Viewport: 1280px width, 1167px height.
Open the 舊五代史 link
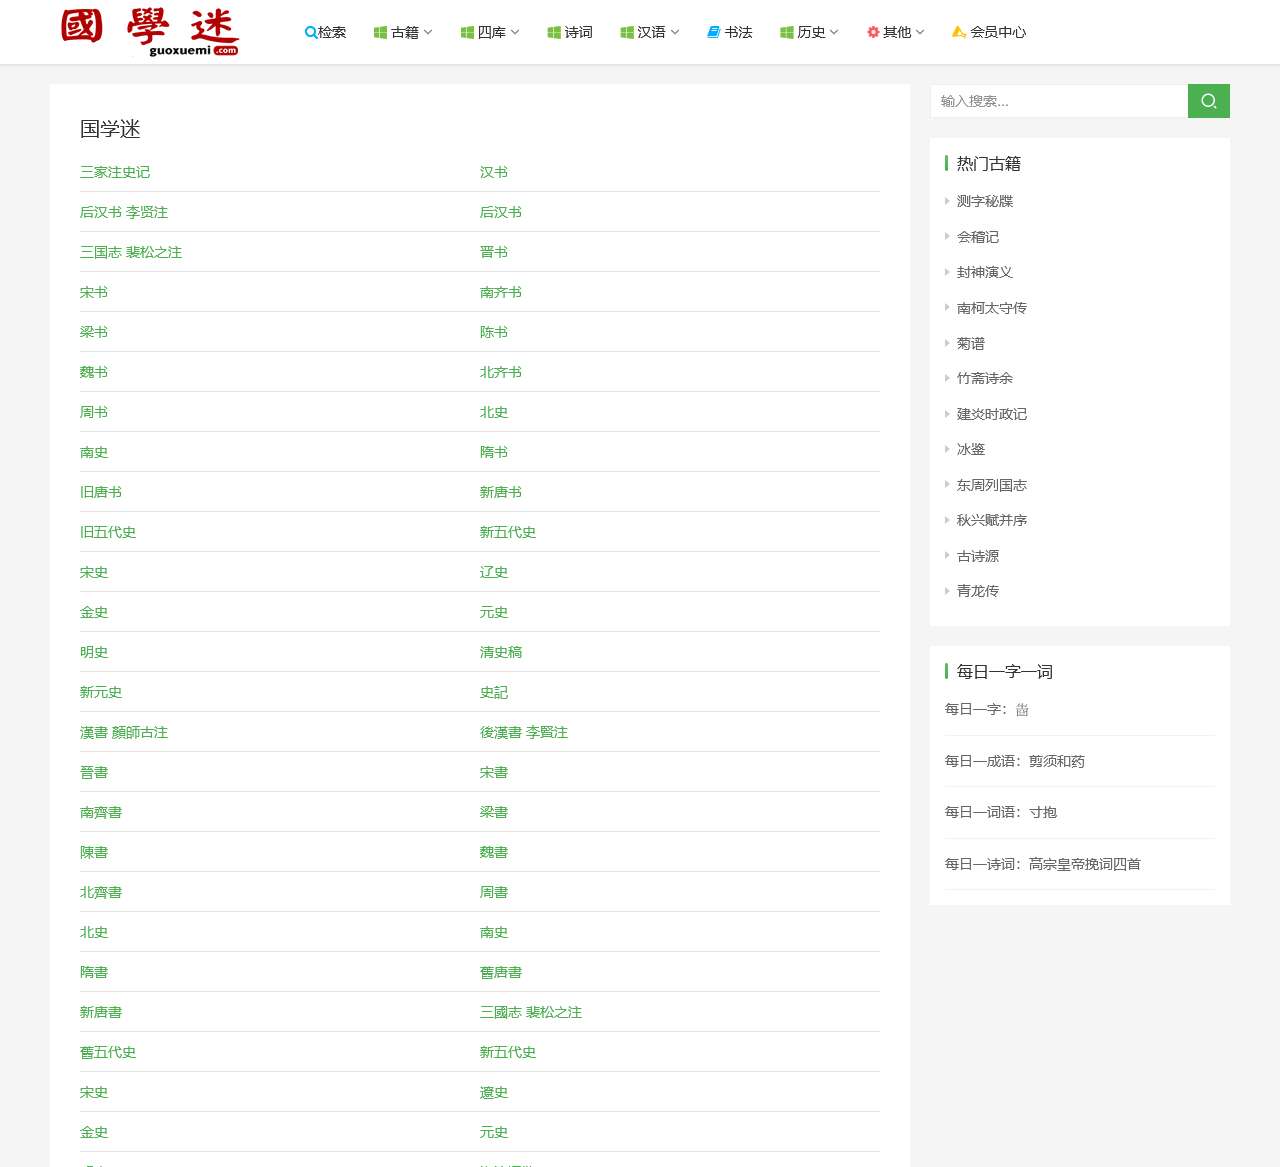(108, 1052)
